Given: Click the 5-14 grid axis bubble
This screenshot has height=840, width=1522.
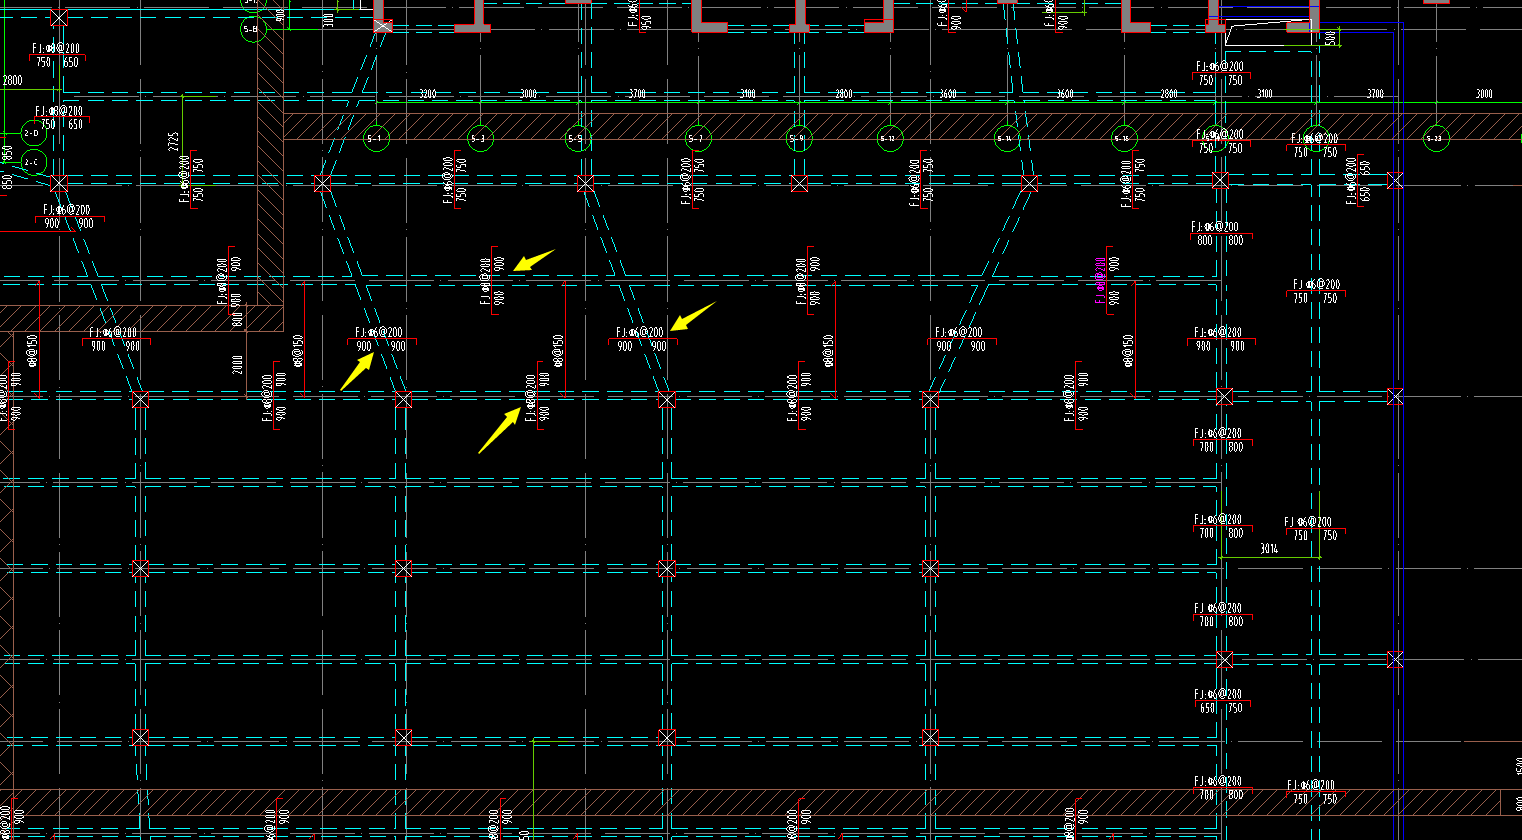Looking at the screenshot, I should coord(1007,139).
